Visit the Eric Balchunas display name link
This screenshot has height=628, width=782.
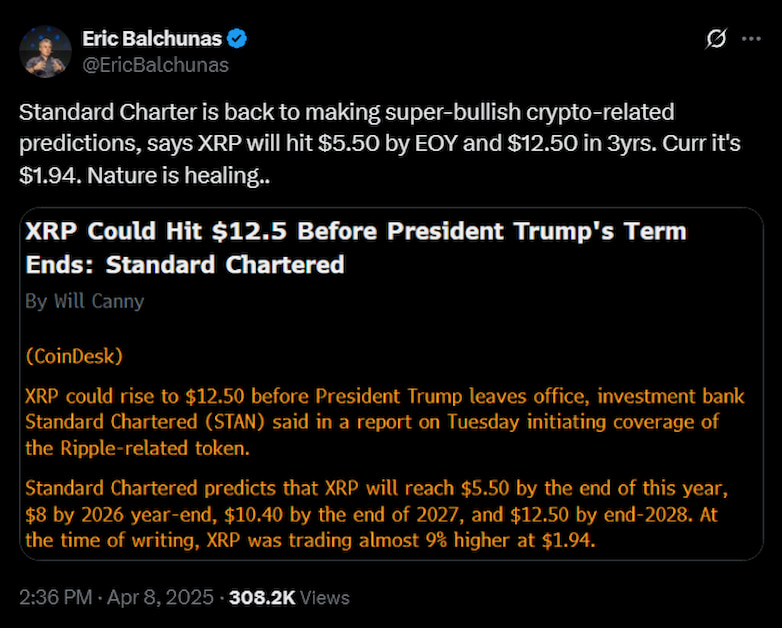click(x=152, y=39)
